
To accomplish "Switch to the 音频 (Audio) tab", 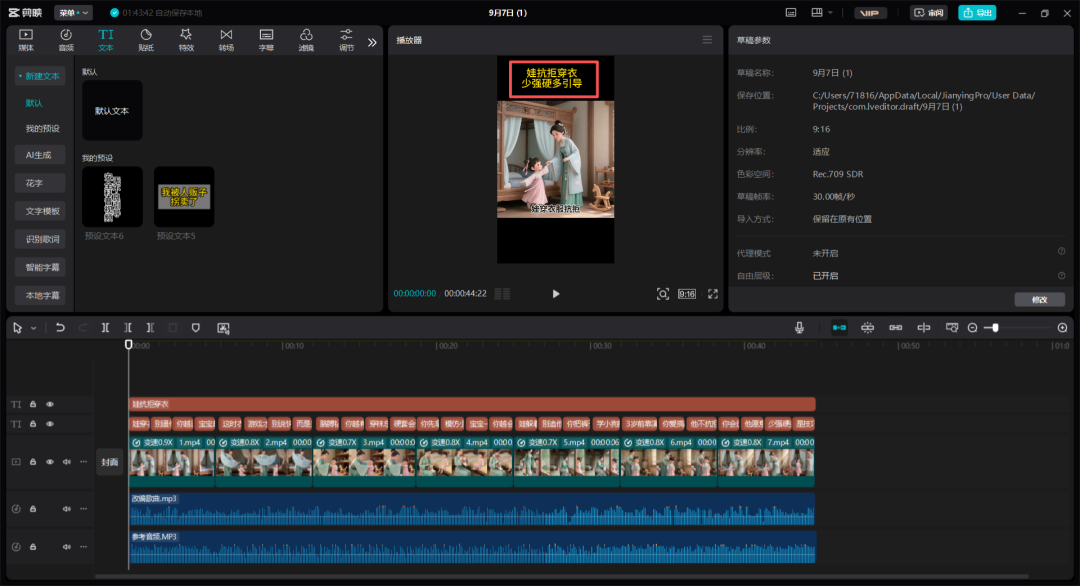I will click(x=66, y=39).
